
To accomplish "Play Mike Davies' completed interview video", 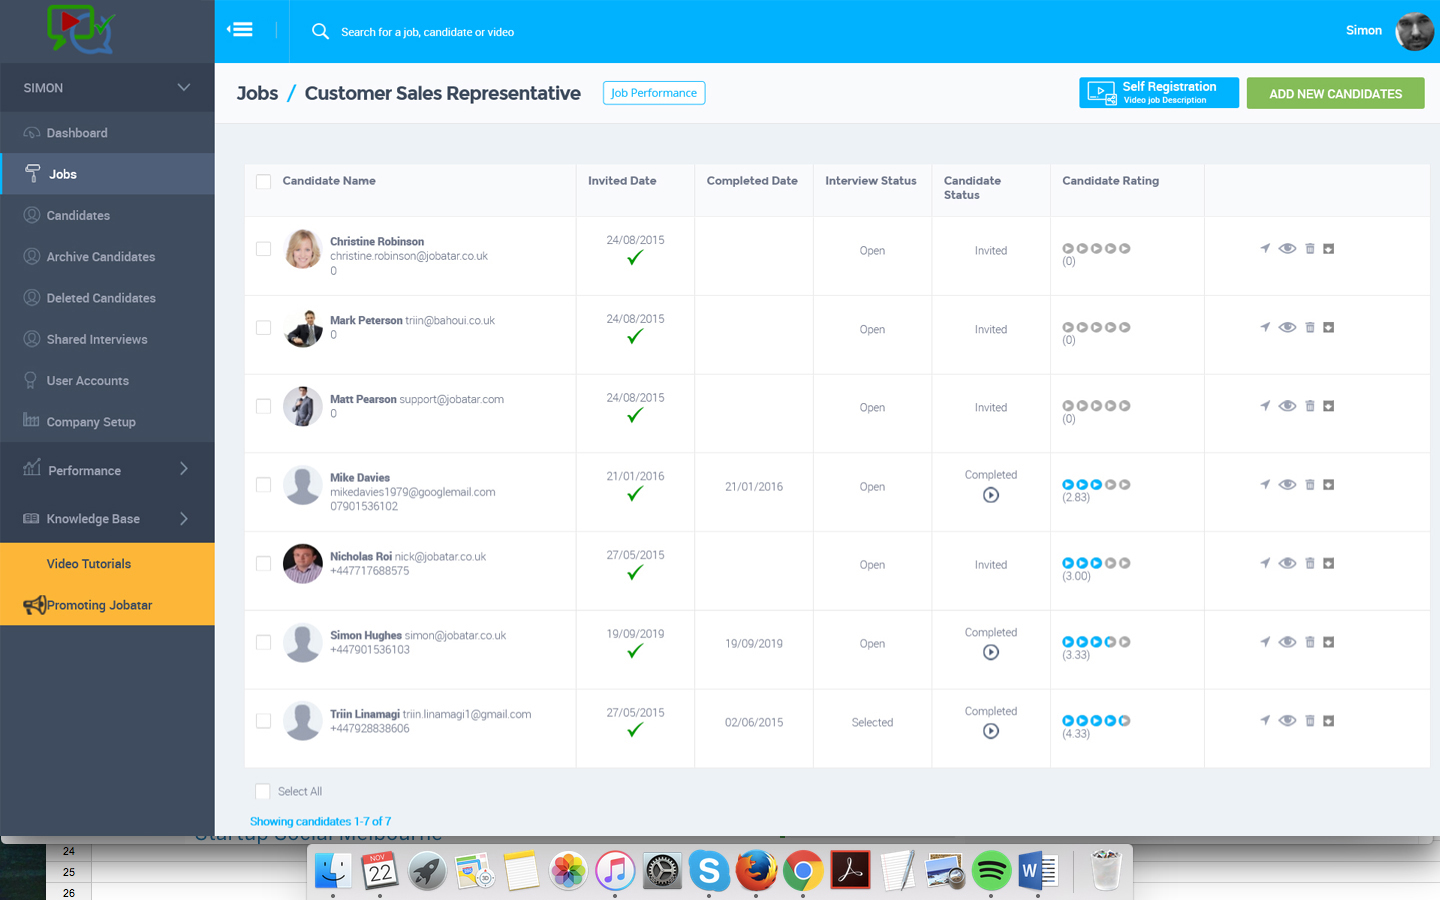I will [x=991, y=495].
